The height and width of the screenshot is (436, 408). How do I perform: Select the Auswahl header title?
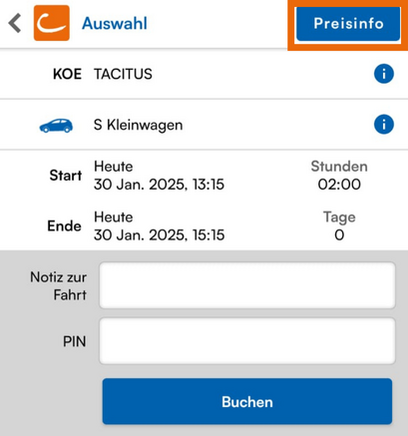click(x=114, y=23)
